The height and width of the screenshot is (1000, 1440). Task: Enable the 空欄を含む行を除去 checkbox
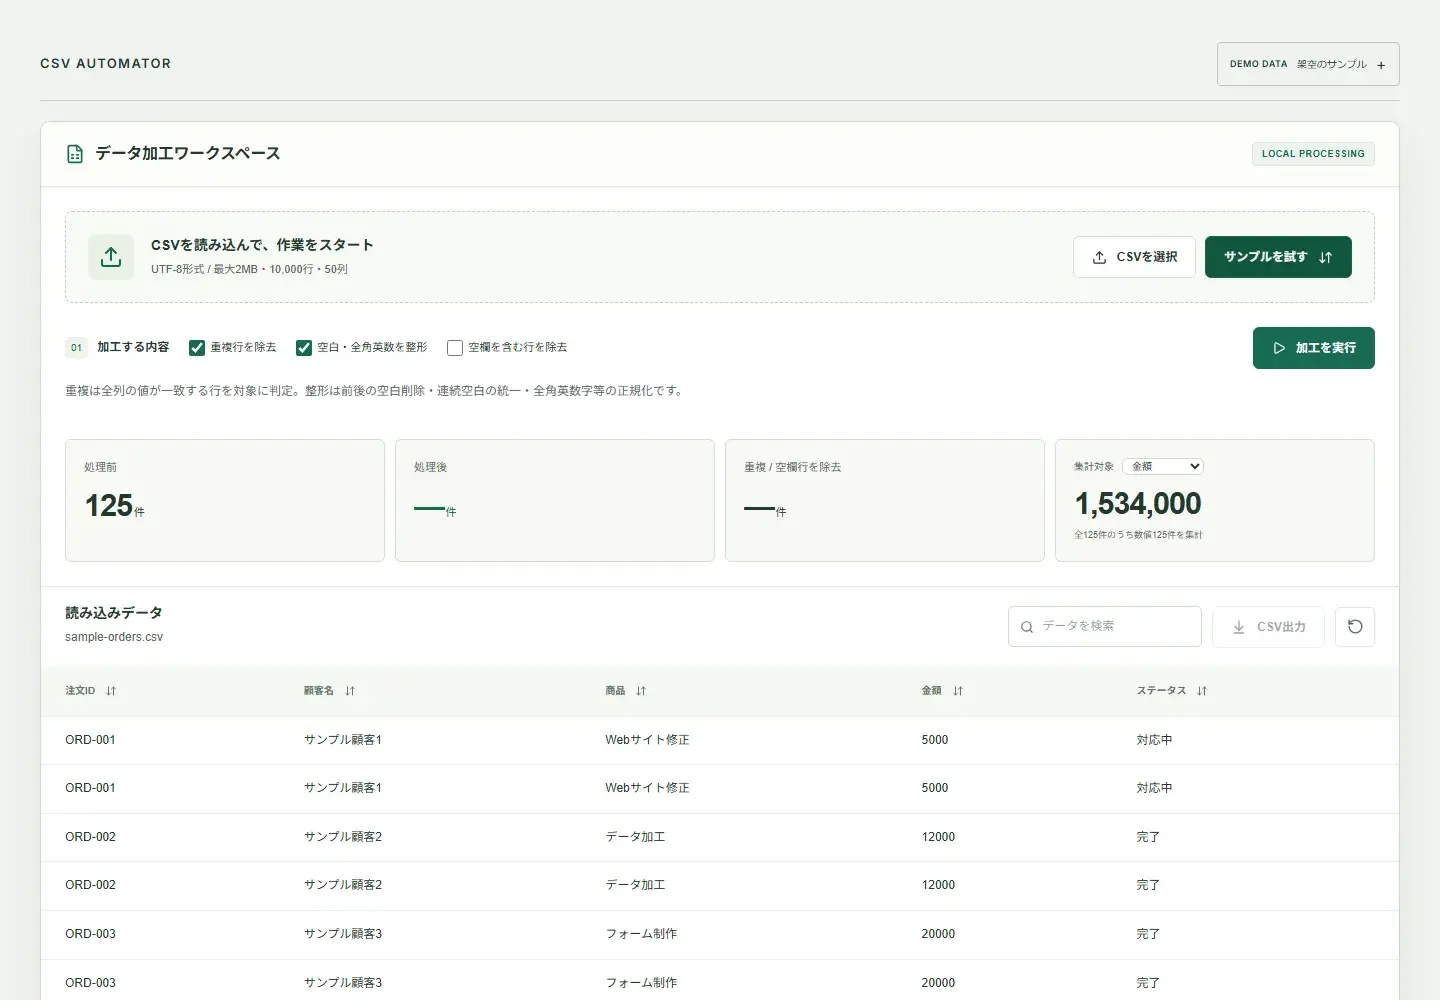[x=455, y=348]
